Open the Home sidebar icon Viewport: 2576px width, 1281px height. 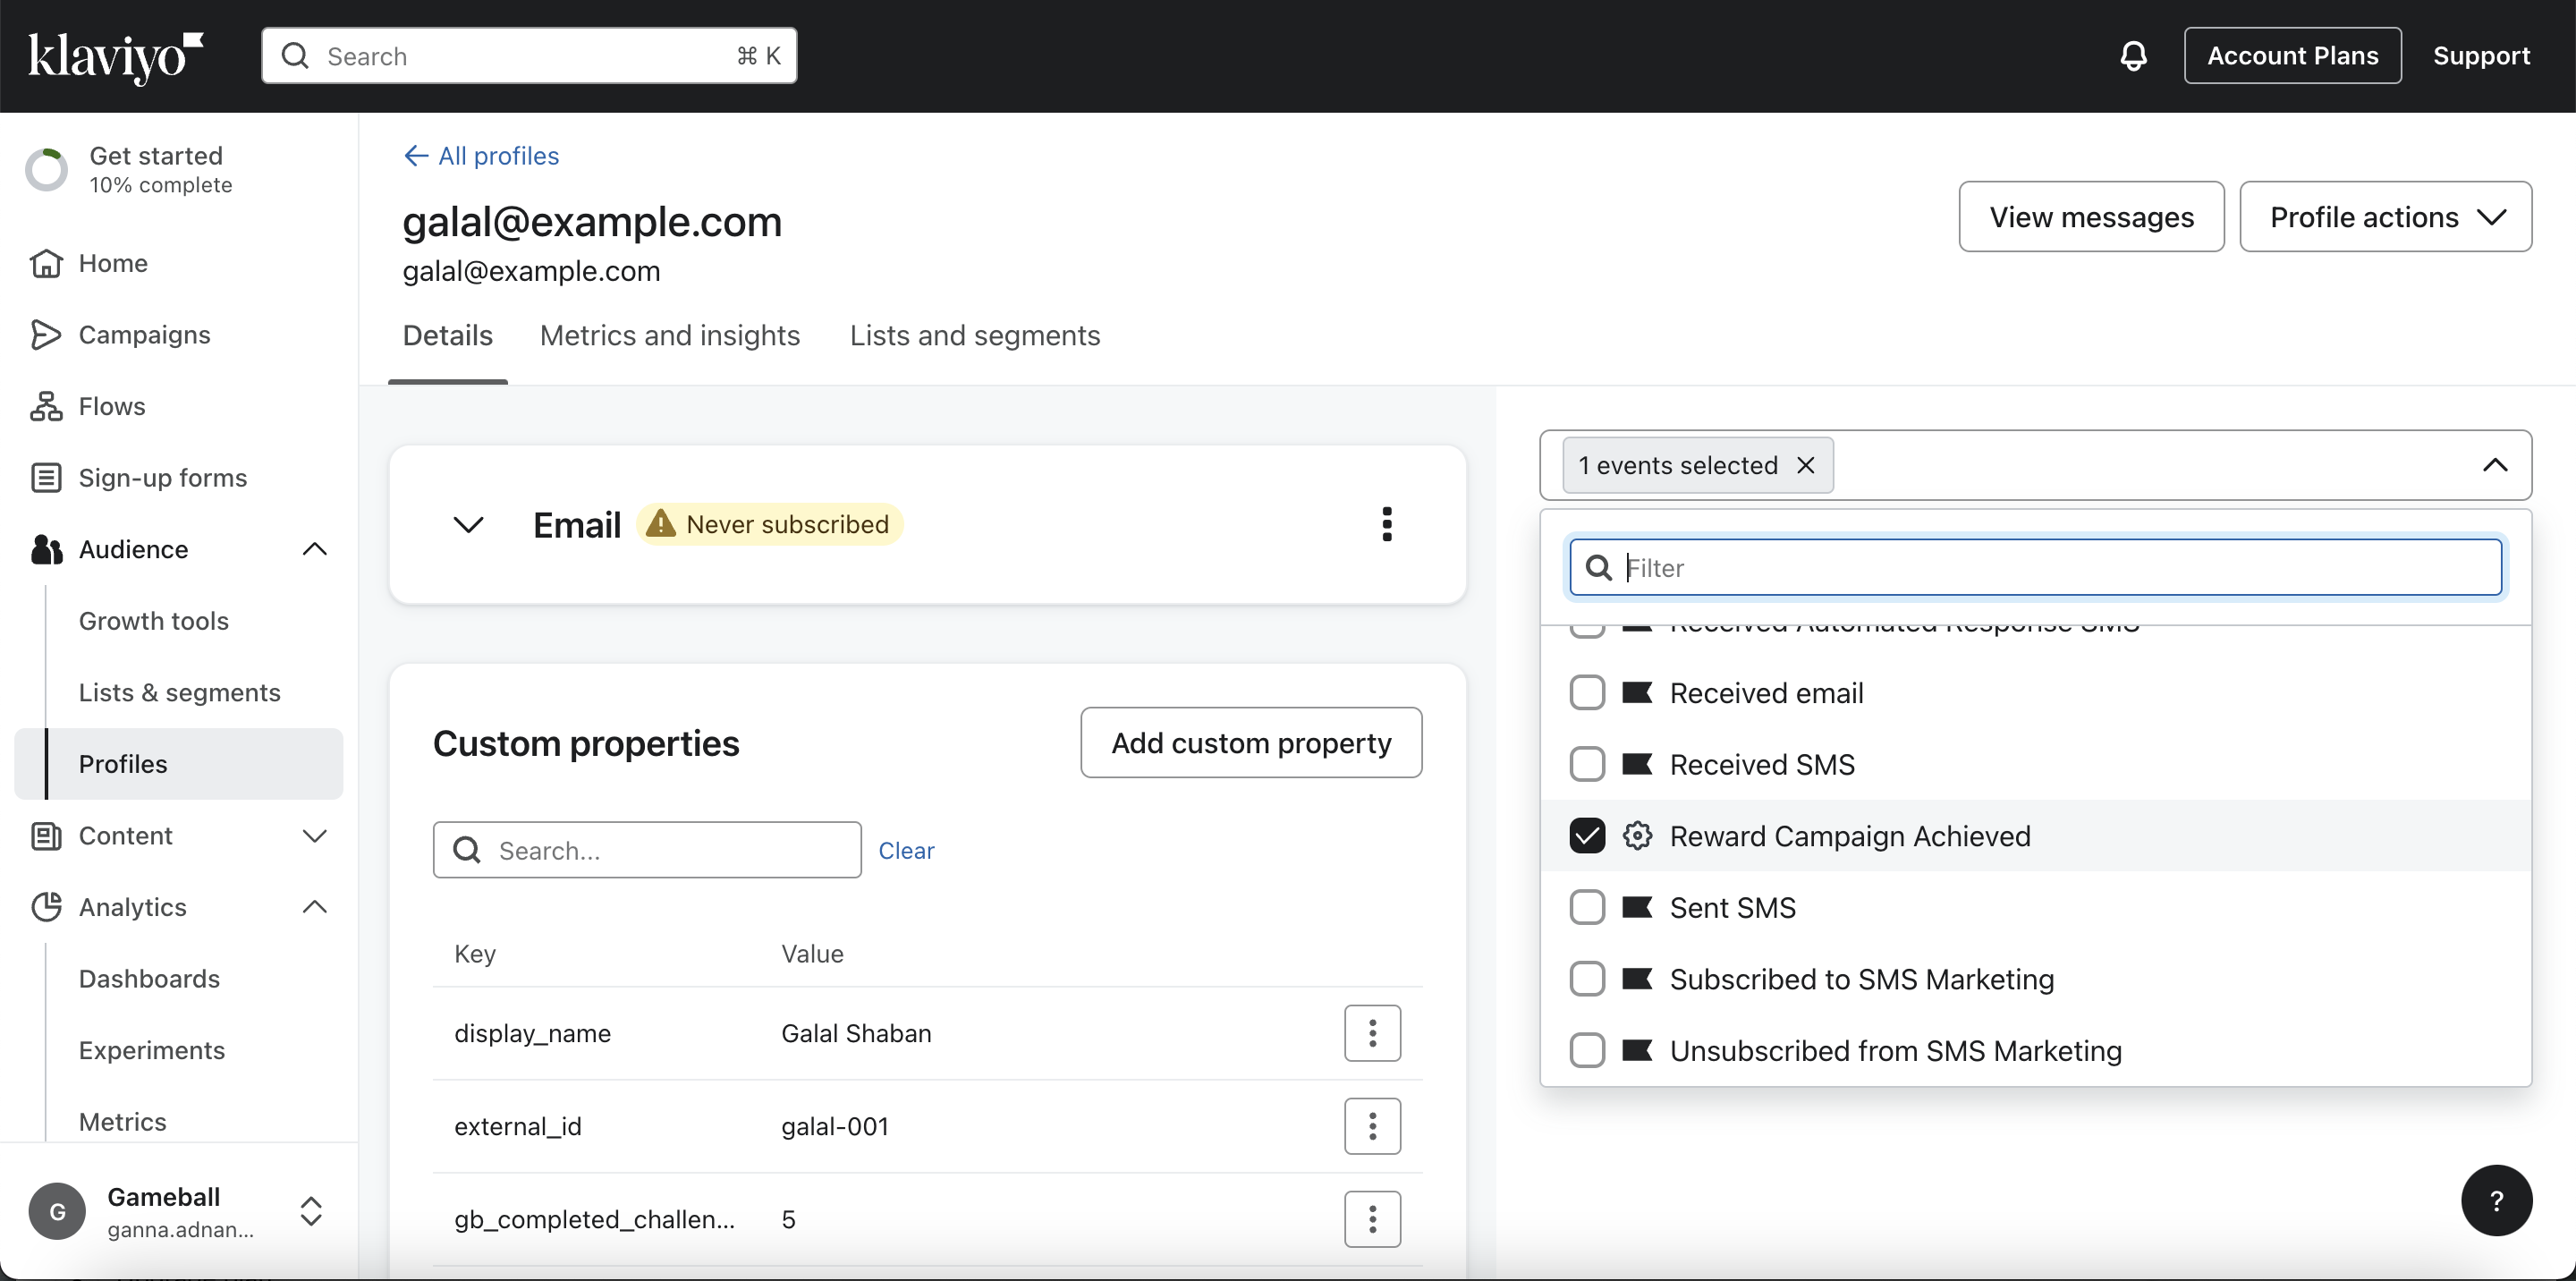(46, 263)
